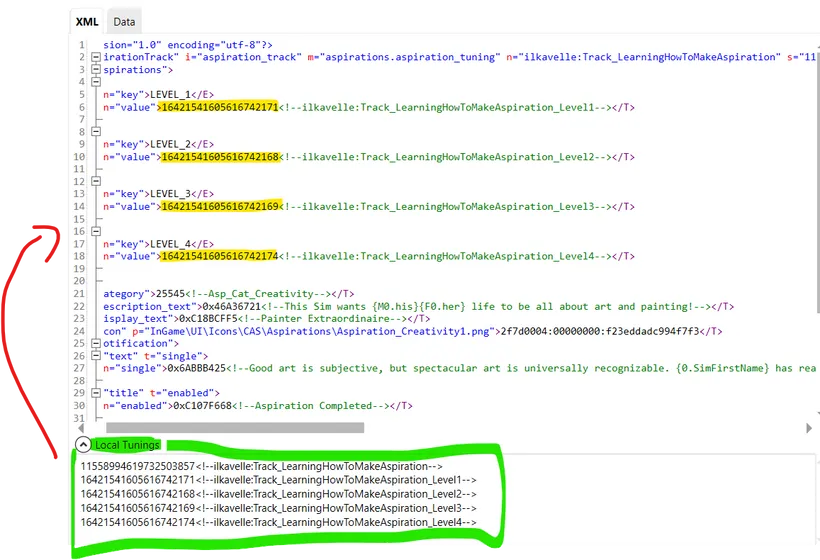Click line number 21 in the gutter
Image resolution: width=820 pixels, height=560 pixels.
point(80,293)
